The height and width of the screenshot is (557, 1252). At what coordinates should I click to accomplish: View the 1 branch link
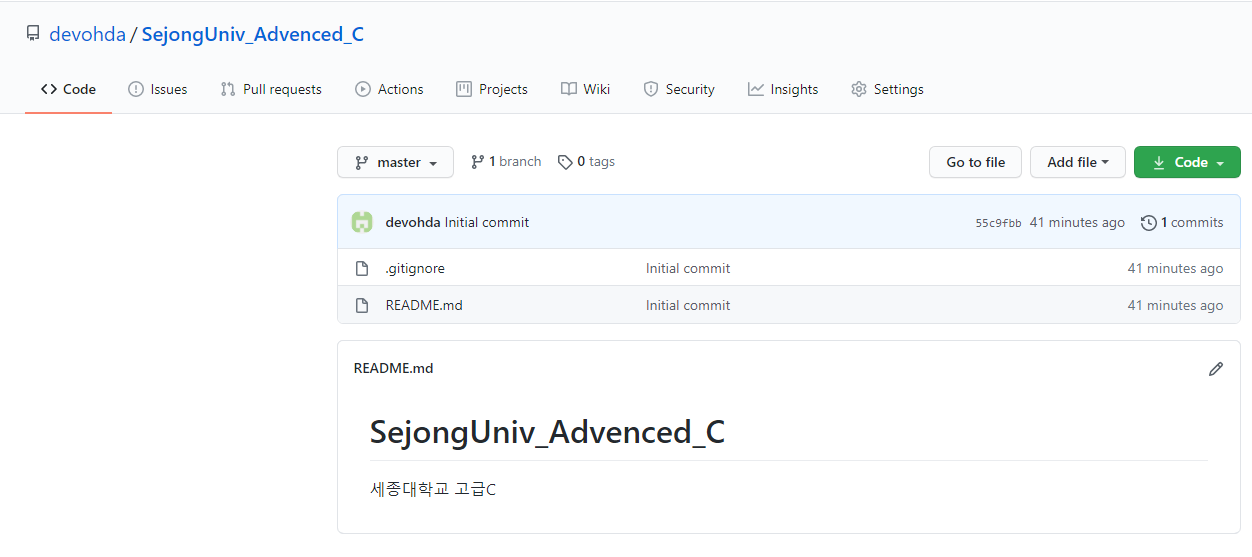(506, 161)
